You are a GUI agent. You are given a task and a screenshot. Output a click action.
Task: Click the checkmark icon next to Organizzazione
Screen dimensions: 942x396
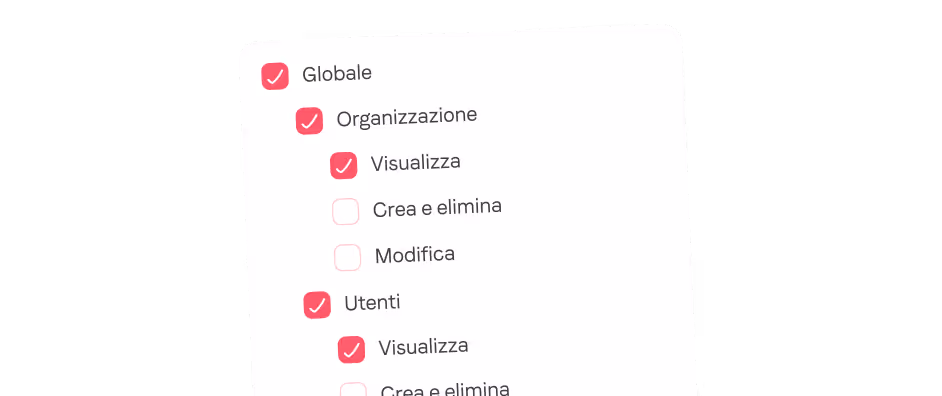click(309, 121)
